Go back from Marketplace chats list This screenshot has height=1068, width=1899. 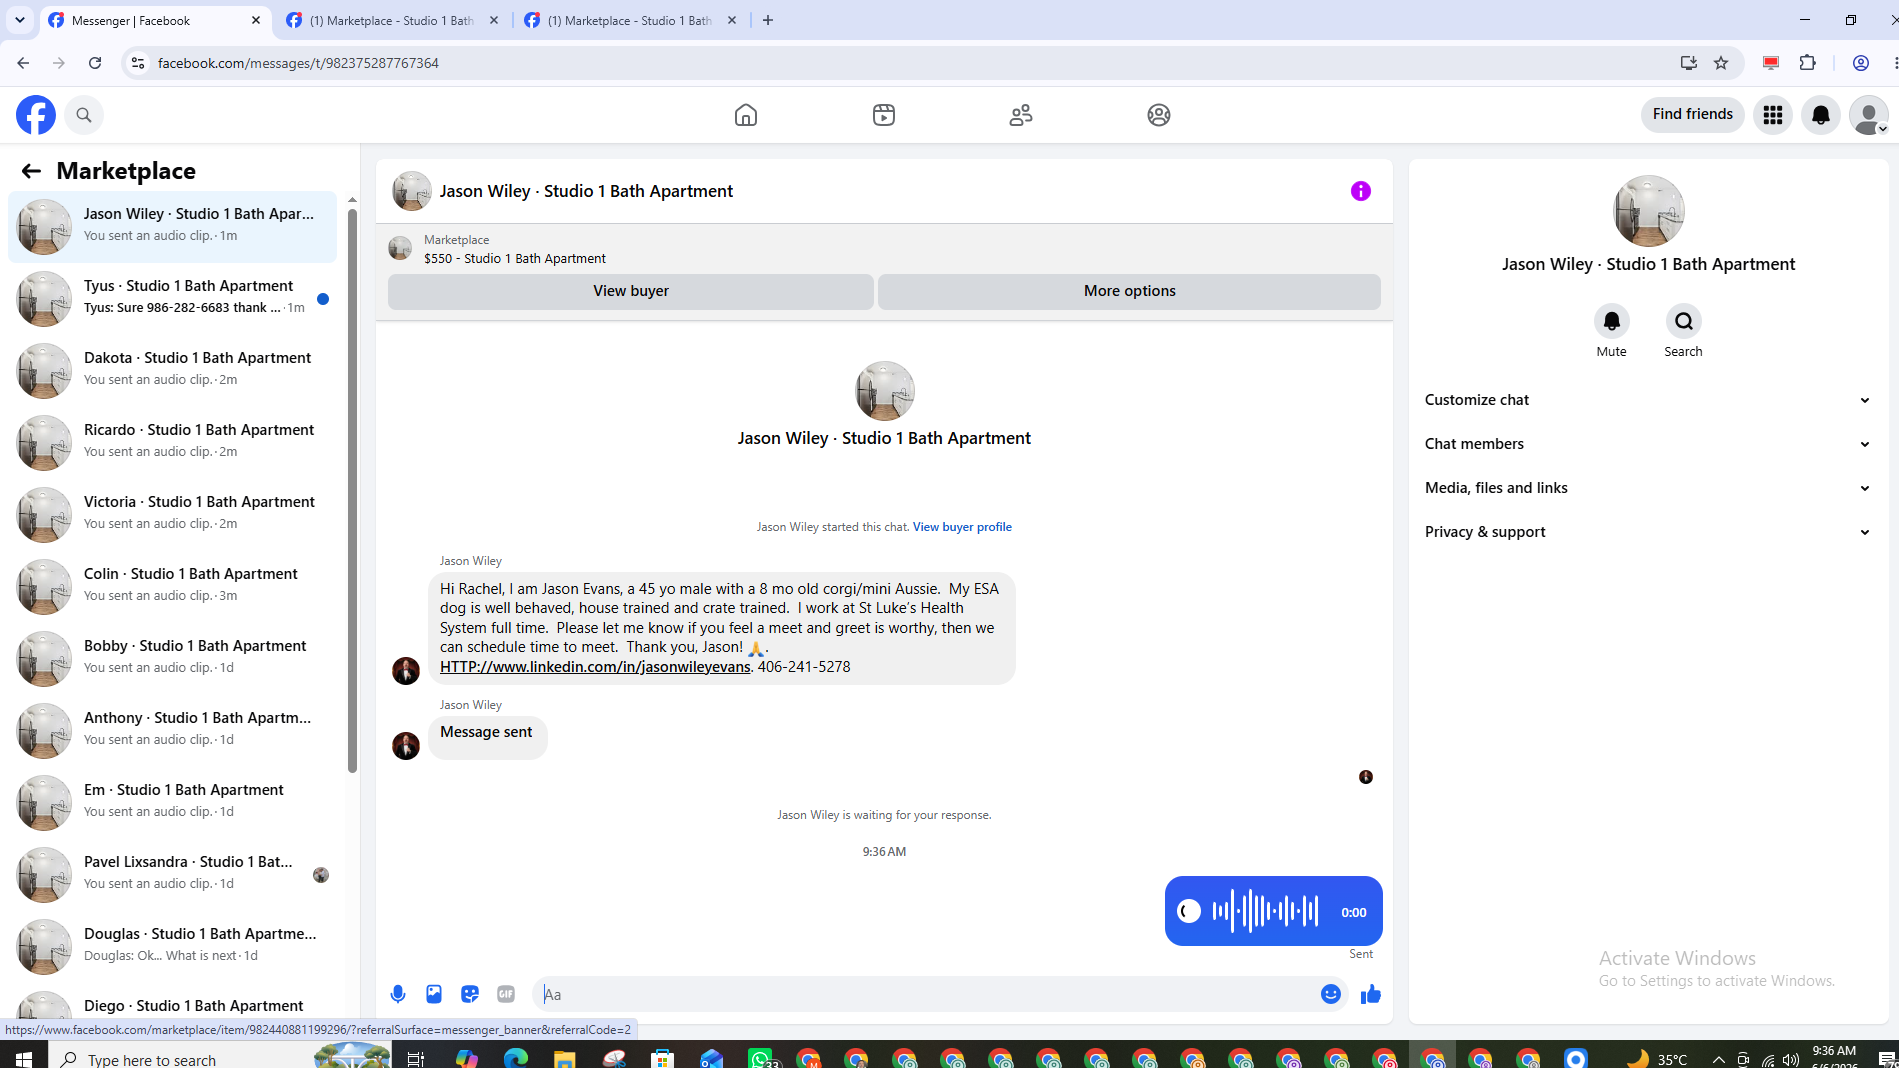coord(31,171)
